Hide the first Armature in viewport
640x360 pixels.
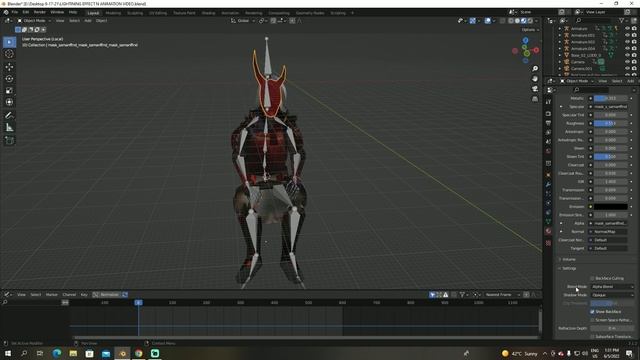627,29
